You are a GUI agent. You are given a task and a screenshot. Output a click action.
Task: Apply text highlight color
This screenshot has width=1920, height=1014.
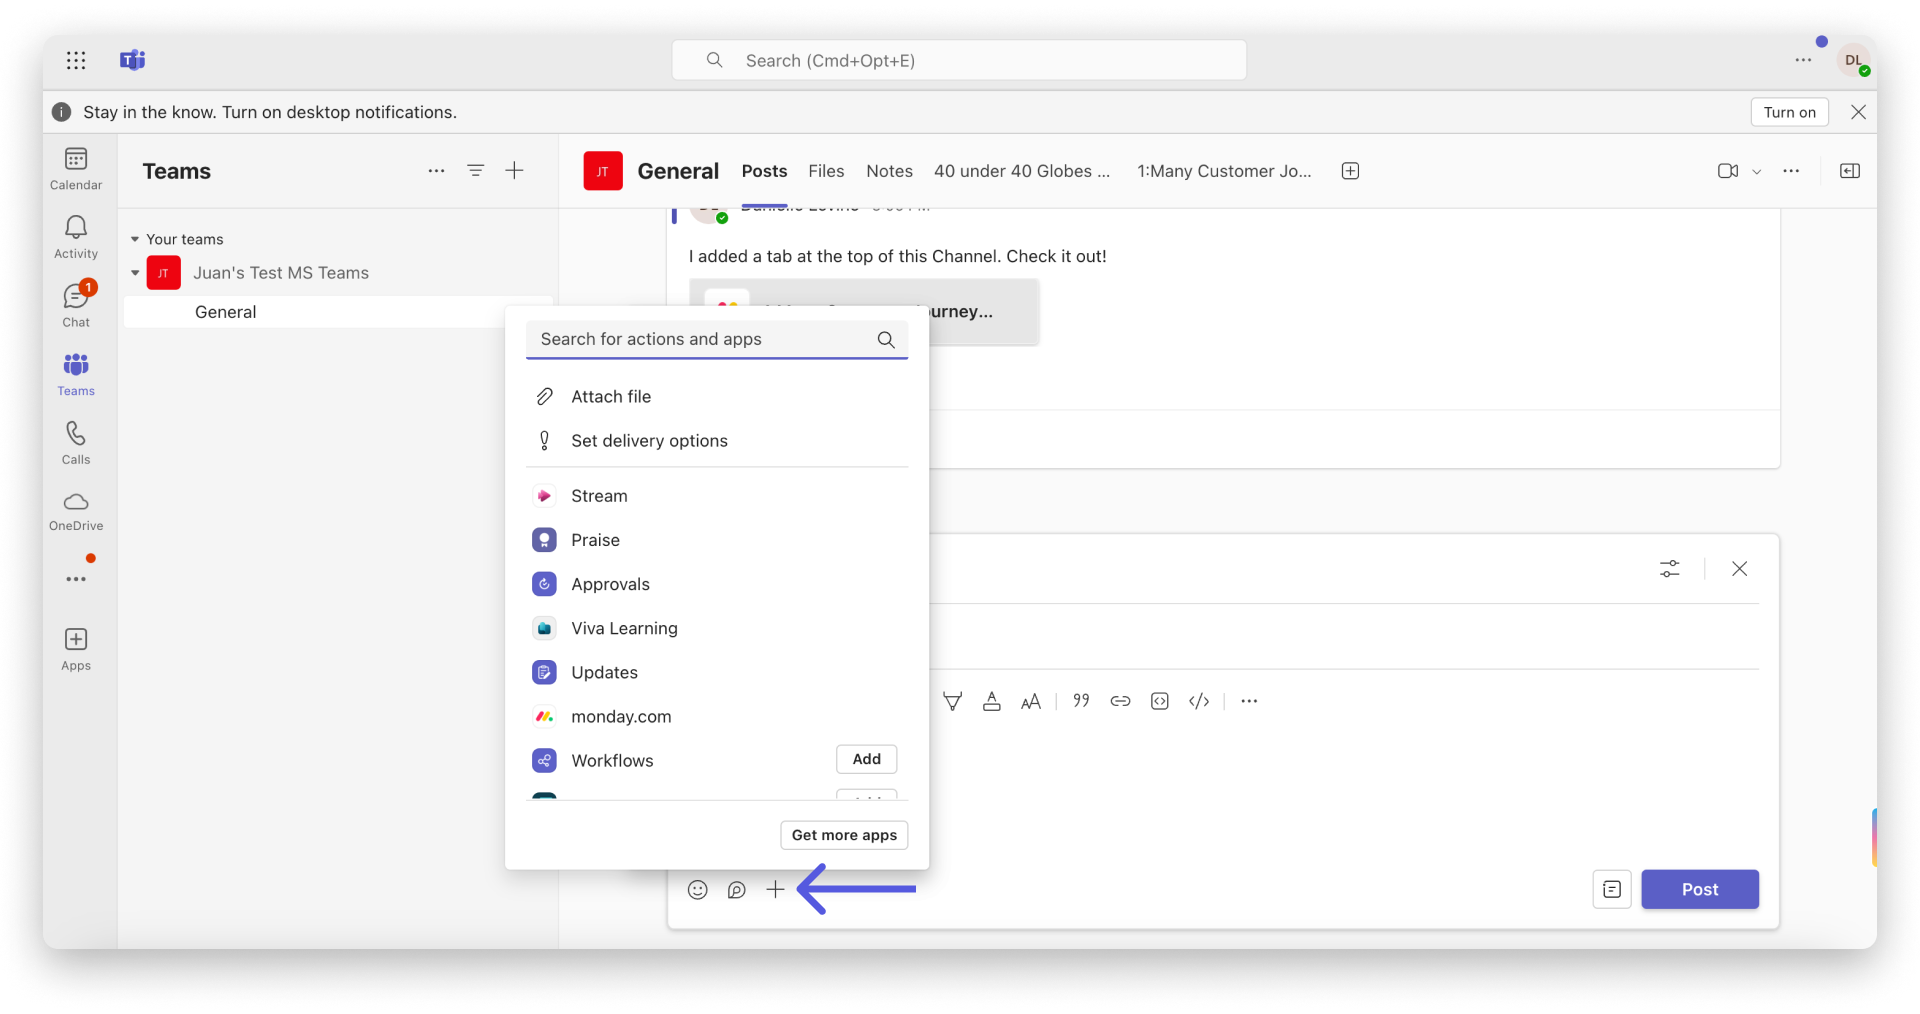pos(953,701)
